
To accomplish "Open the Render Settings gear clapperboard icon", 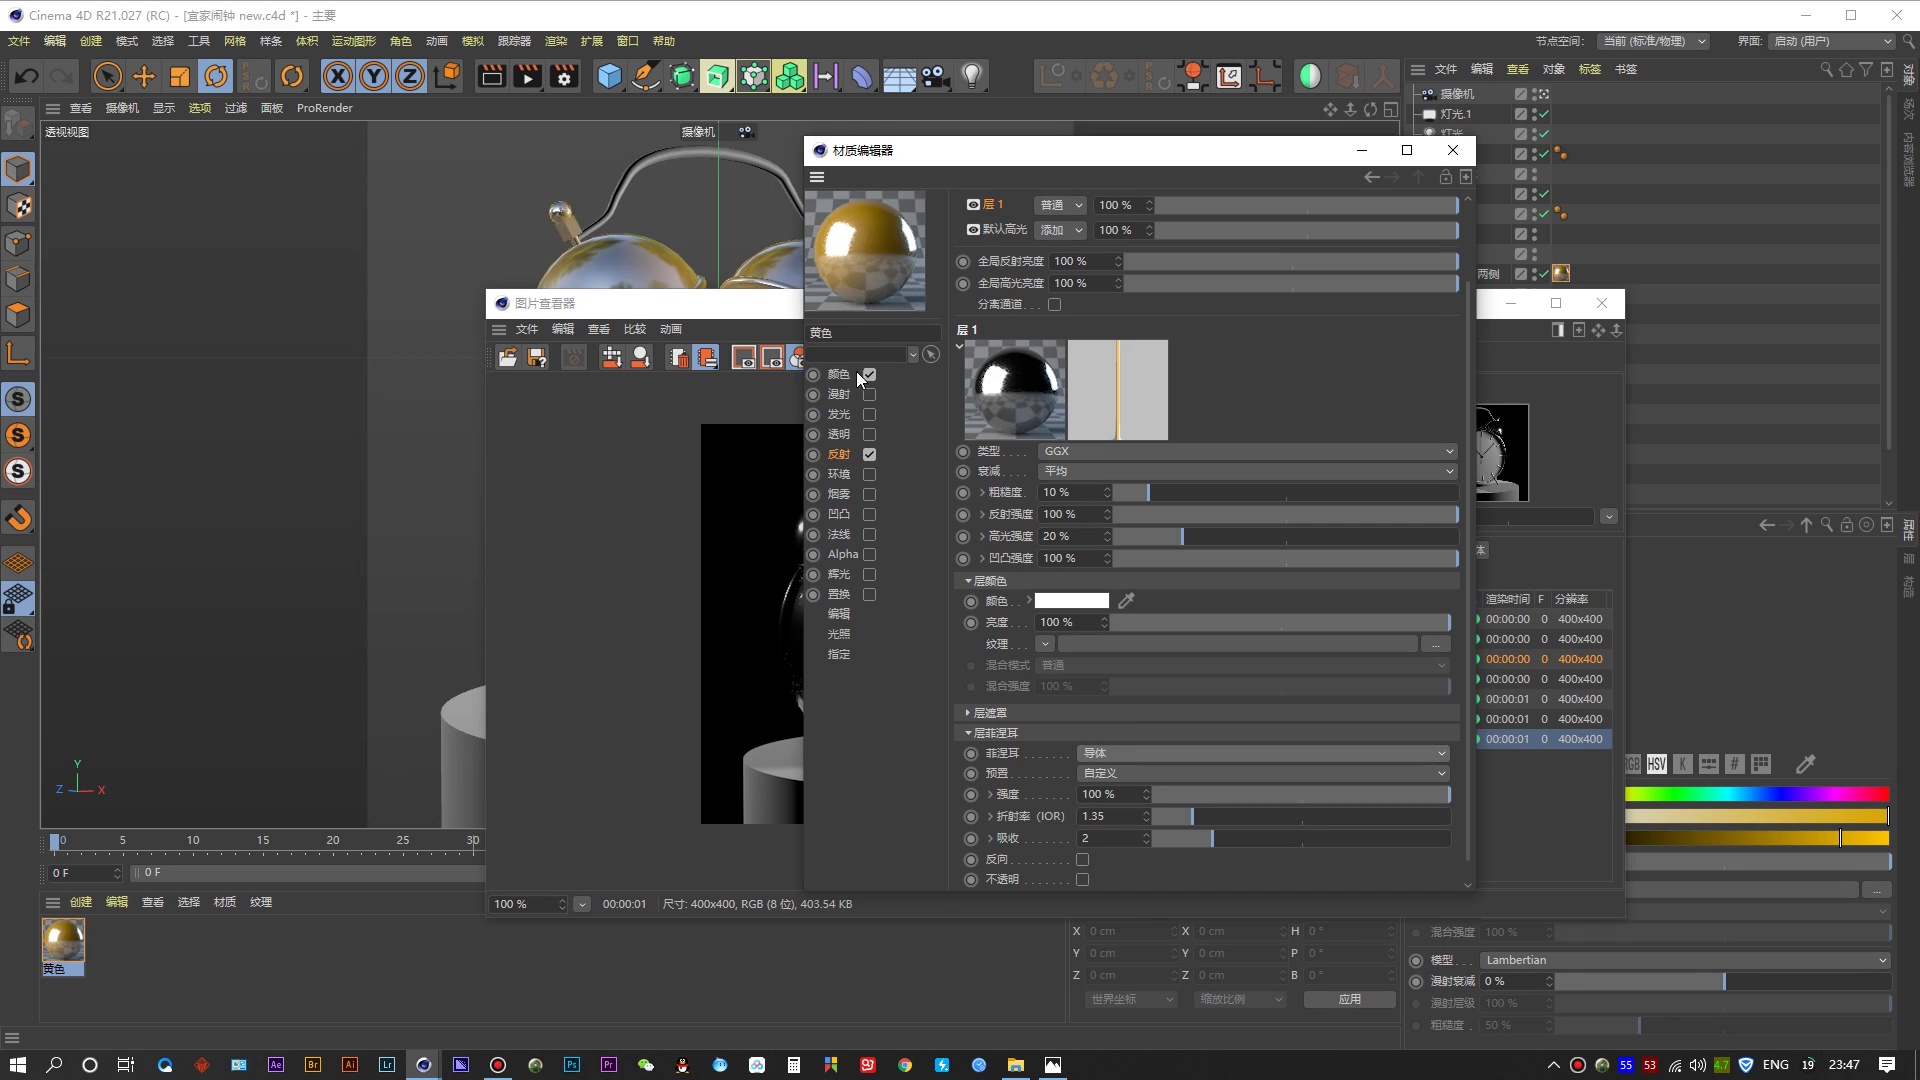I will [564, 76].
